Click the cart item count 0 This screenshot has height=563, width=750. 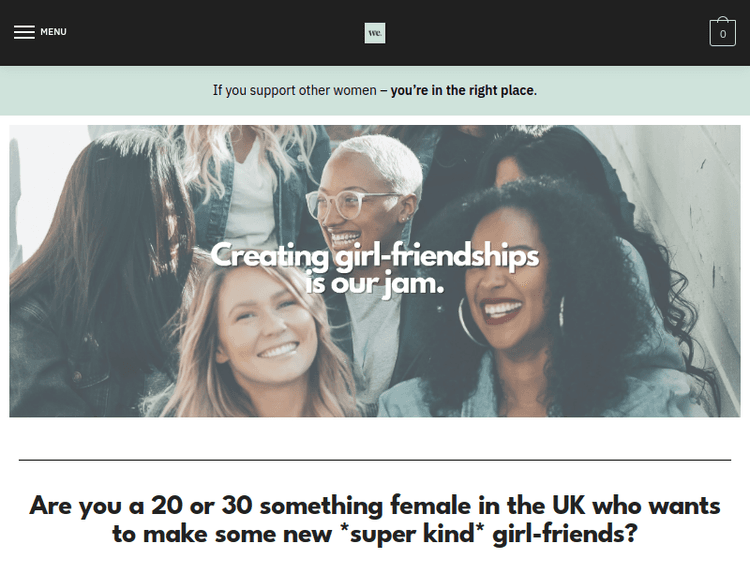tap(722, 35)
